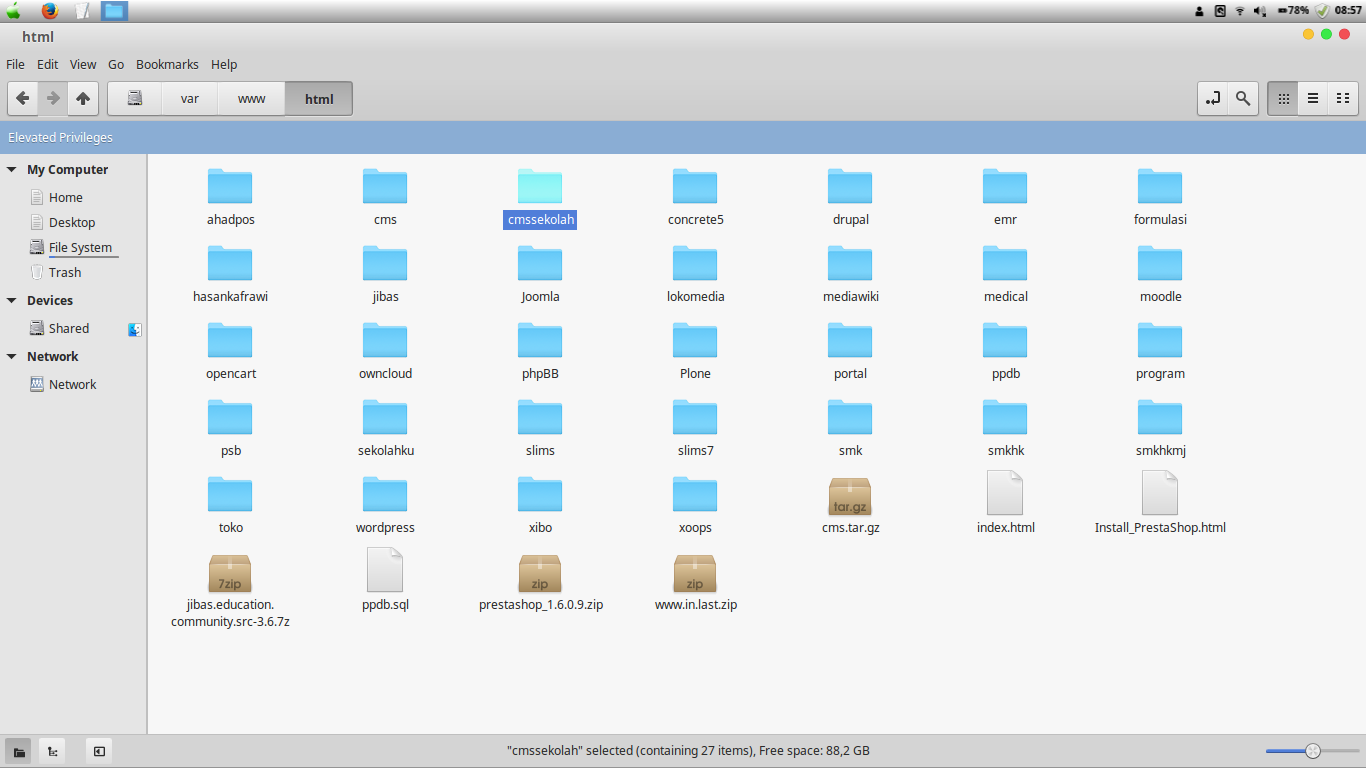The height and width of the screenshot is (768, 1366).
Task: Go back with the left arrow button
Action: pos(23,99)
